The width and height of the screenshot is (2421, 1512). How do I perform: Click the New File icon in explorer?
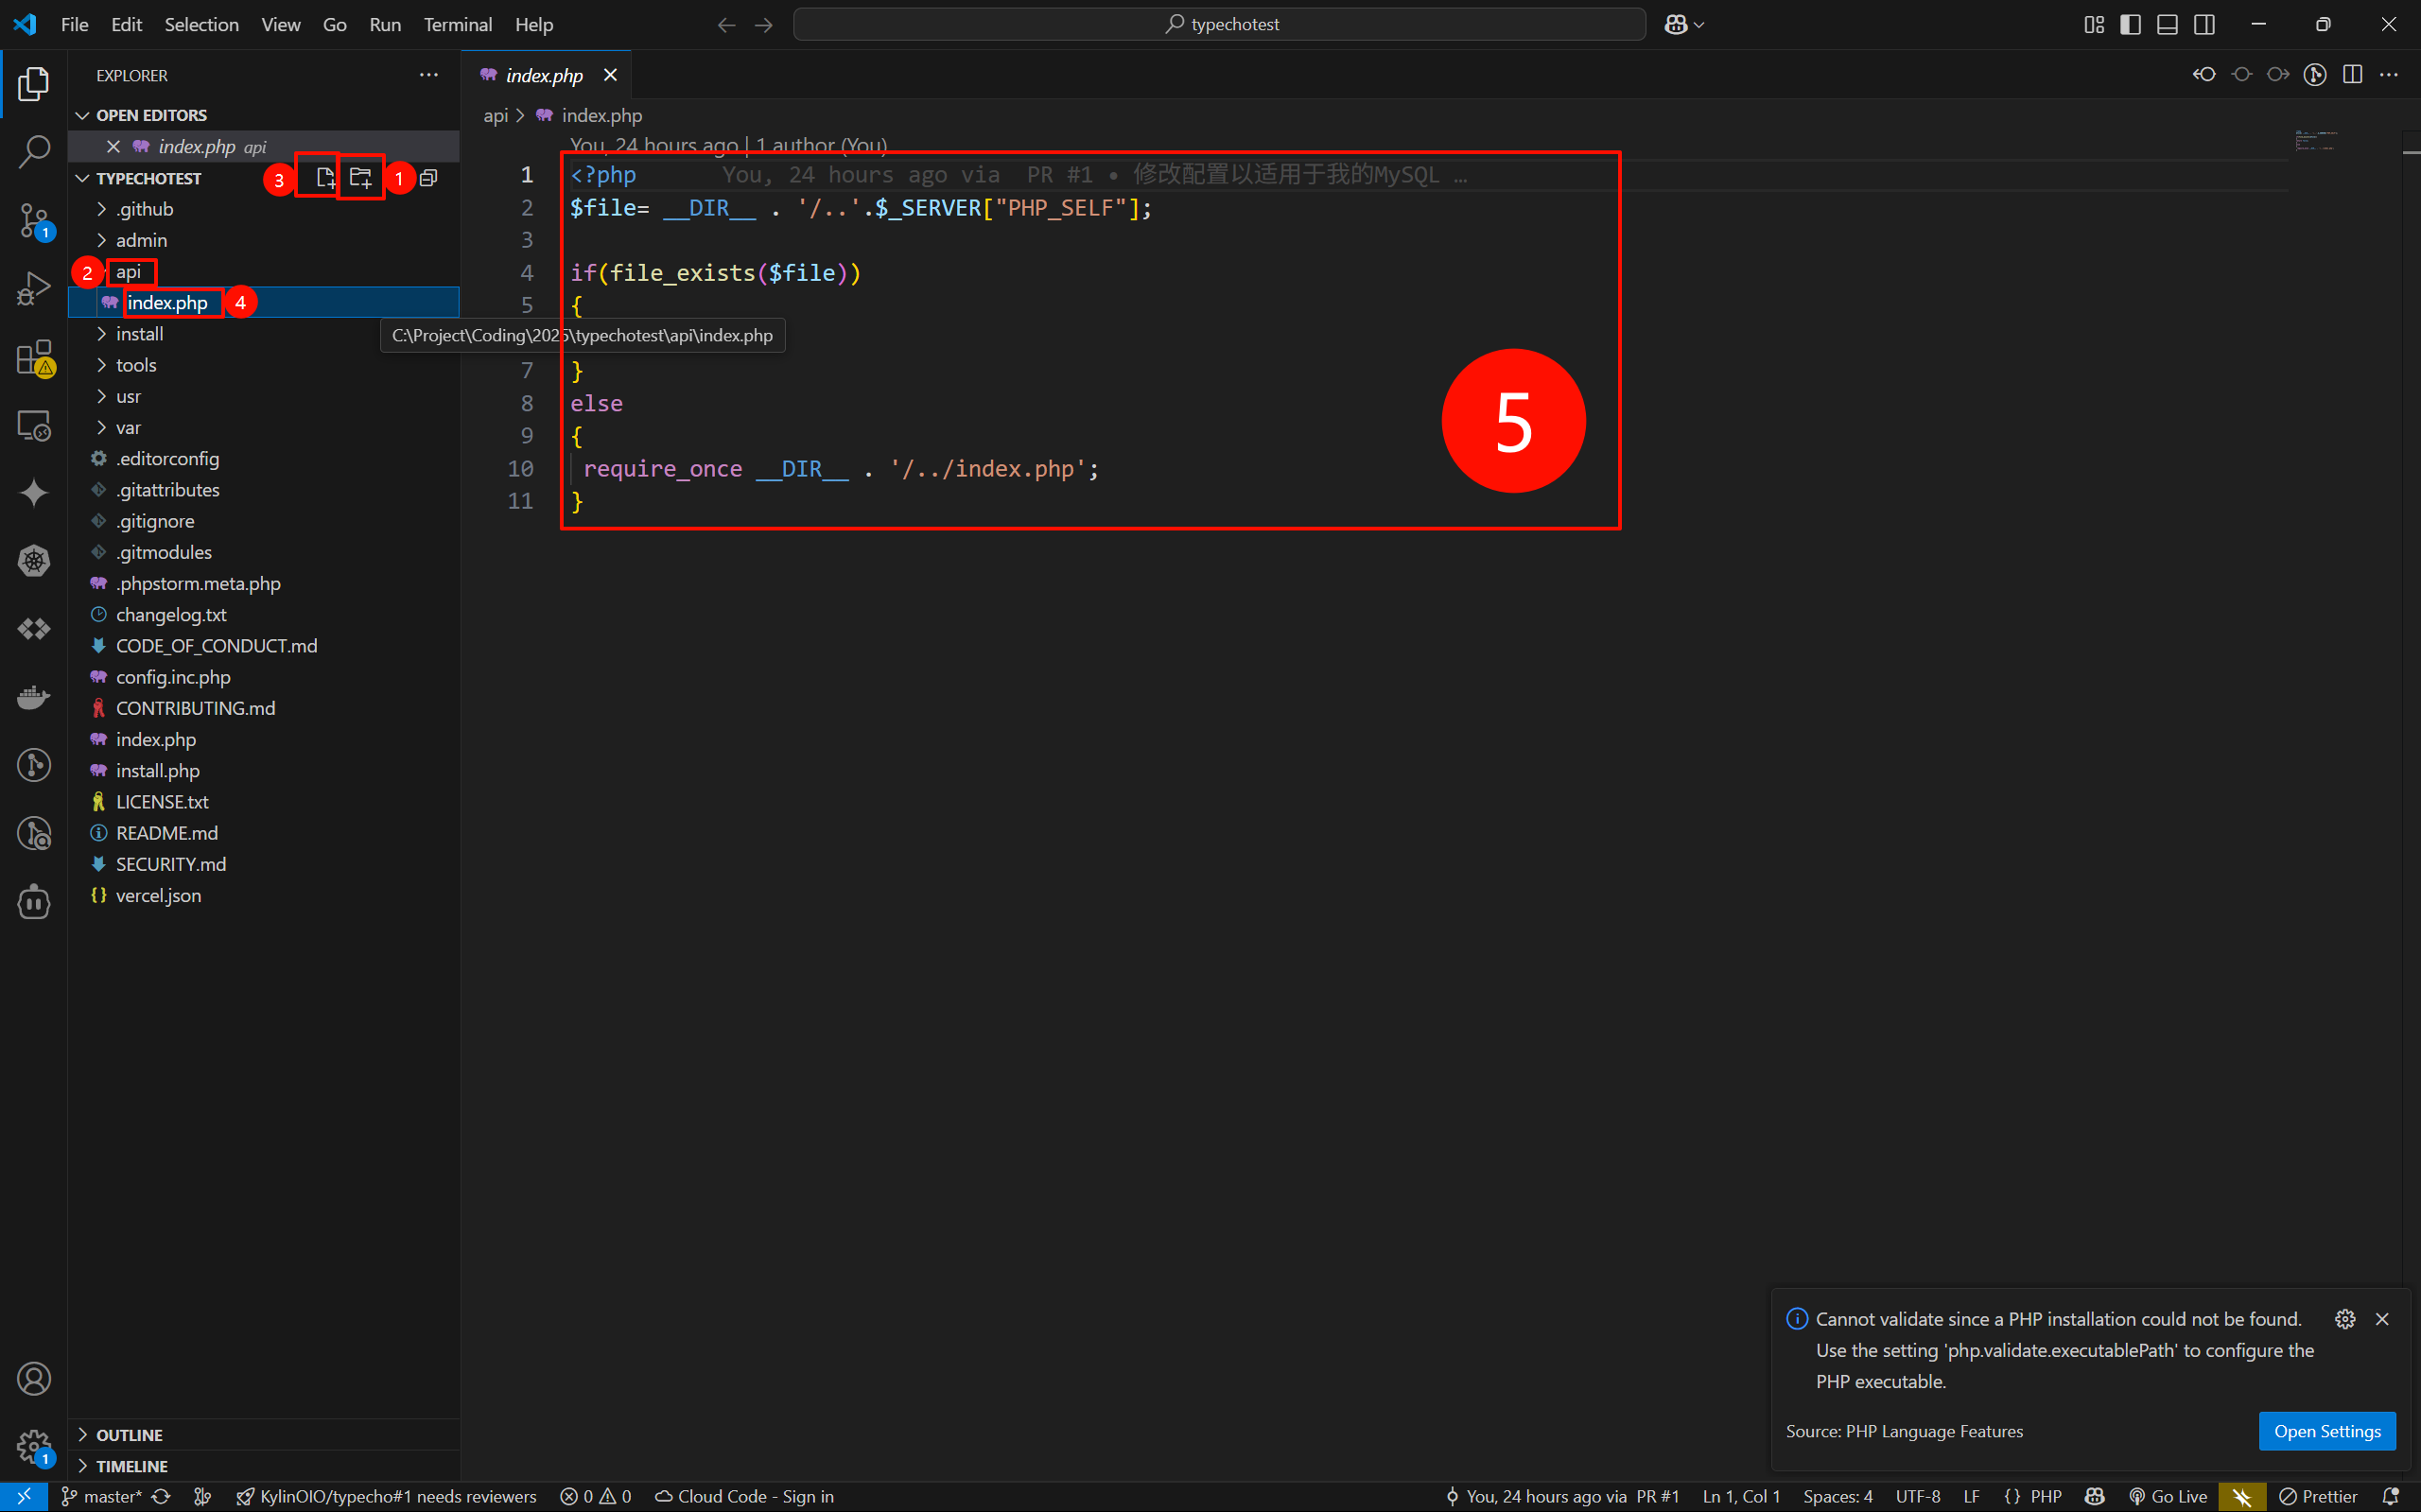point(325,178)
